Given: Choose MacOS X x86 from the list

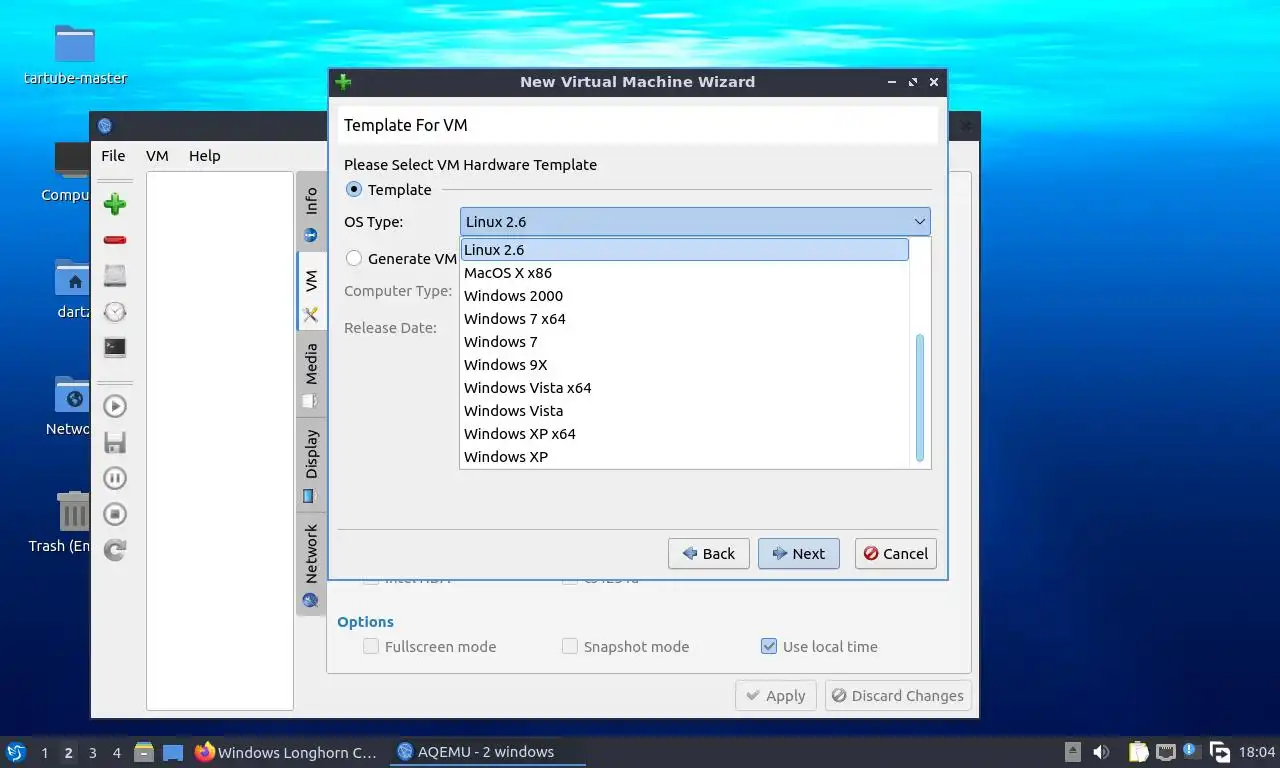Looking at the screenshot, I should pyautogui.click(x=685, y=273).
